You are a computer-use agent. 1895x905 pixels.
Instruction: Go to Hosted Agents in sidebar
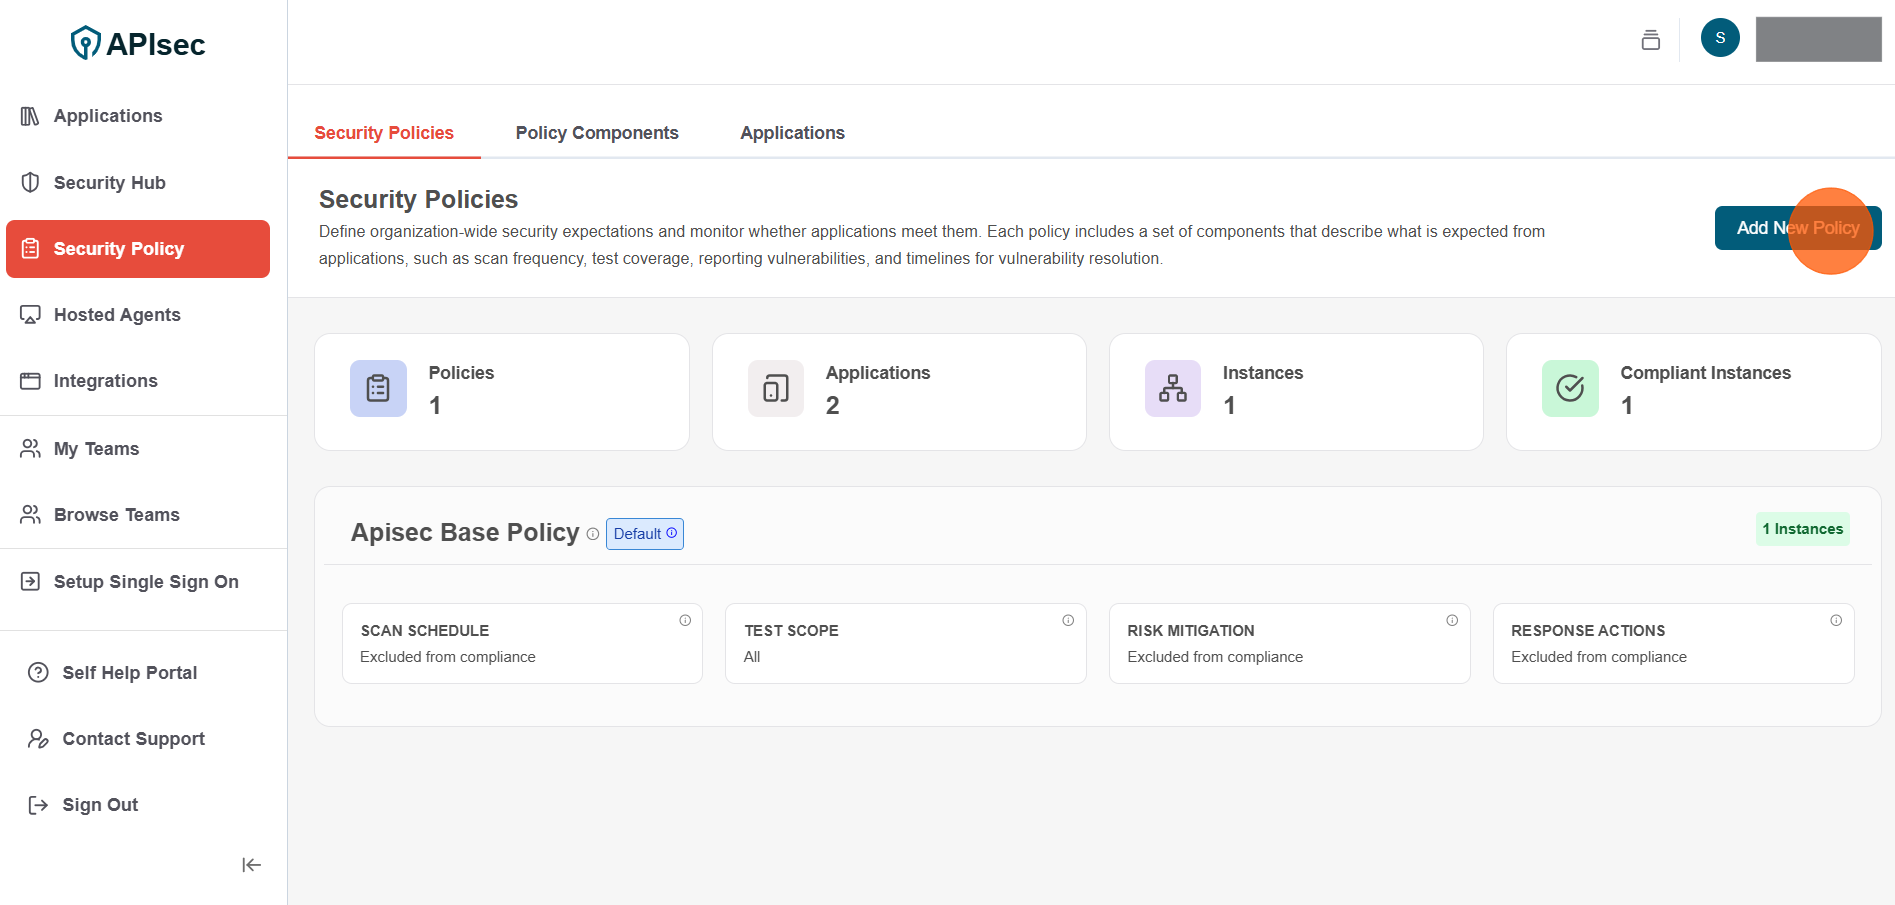click(117, 315)
